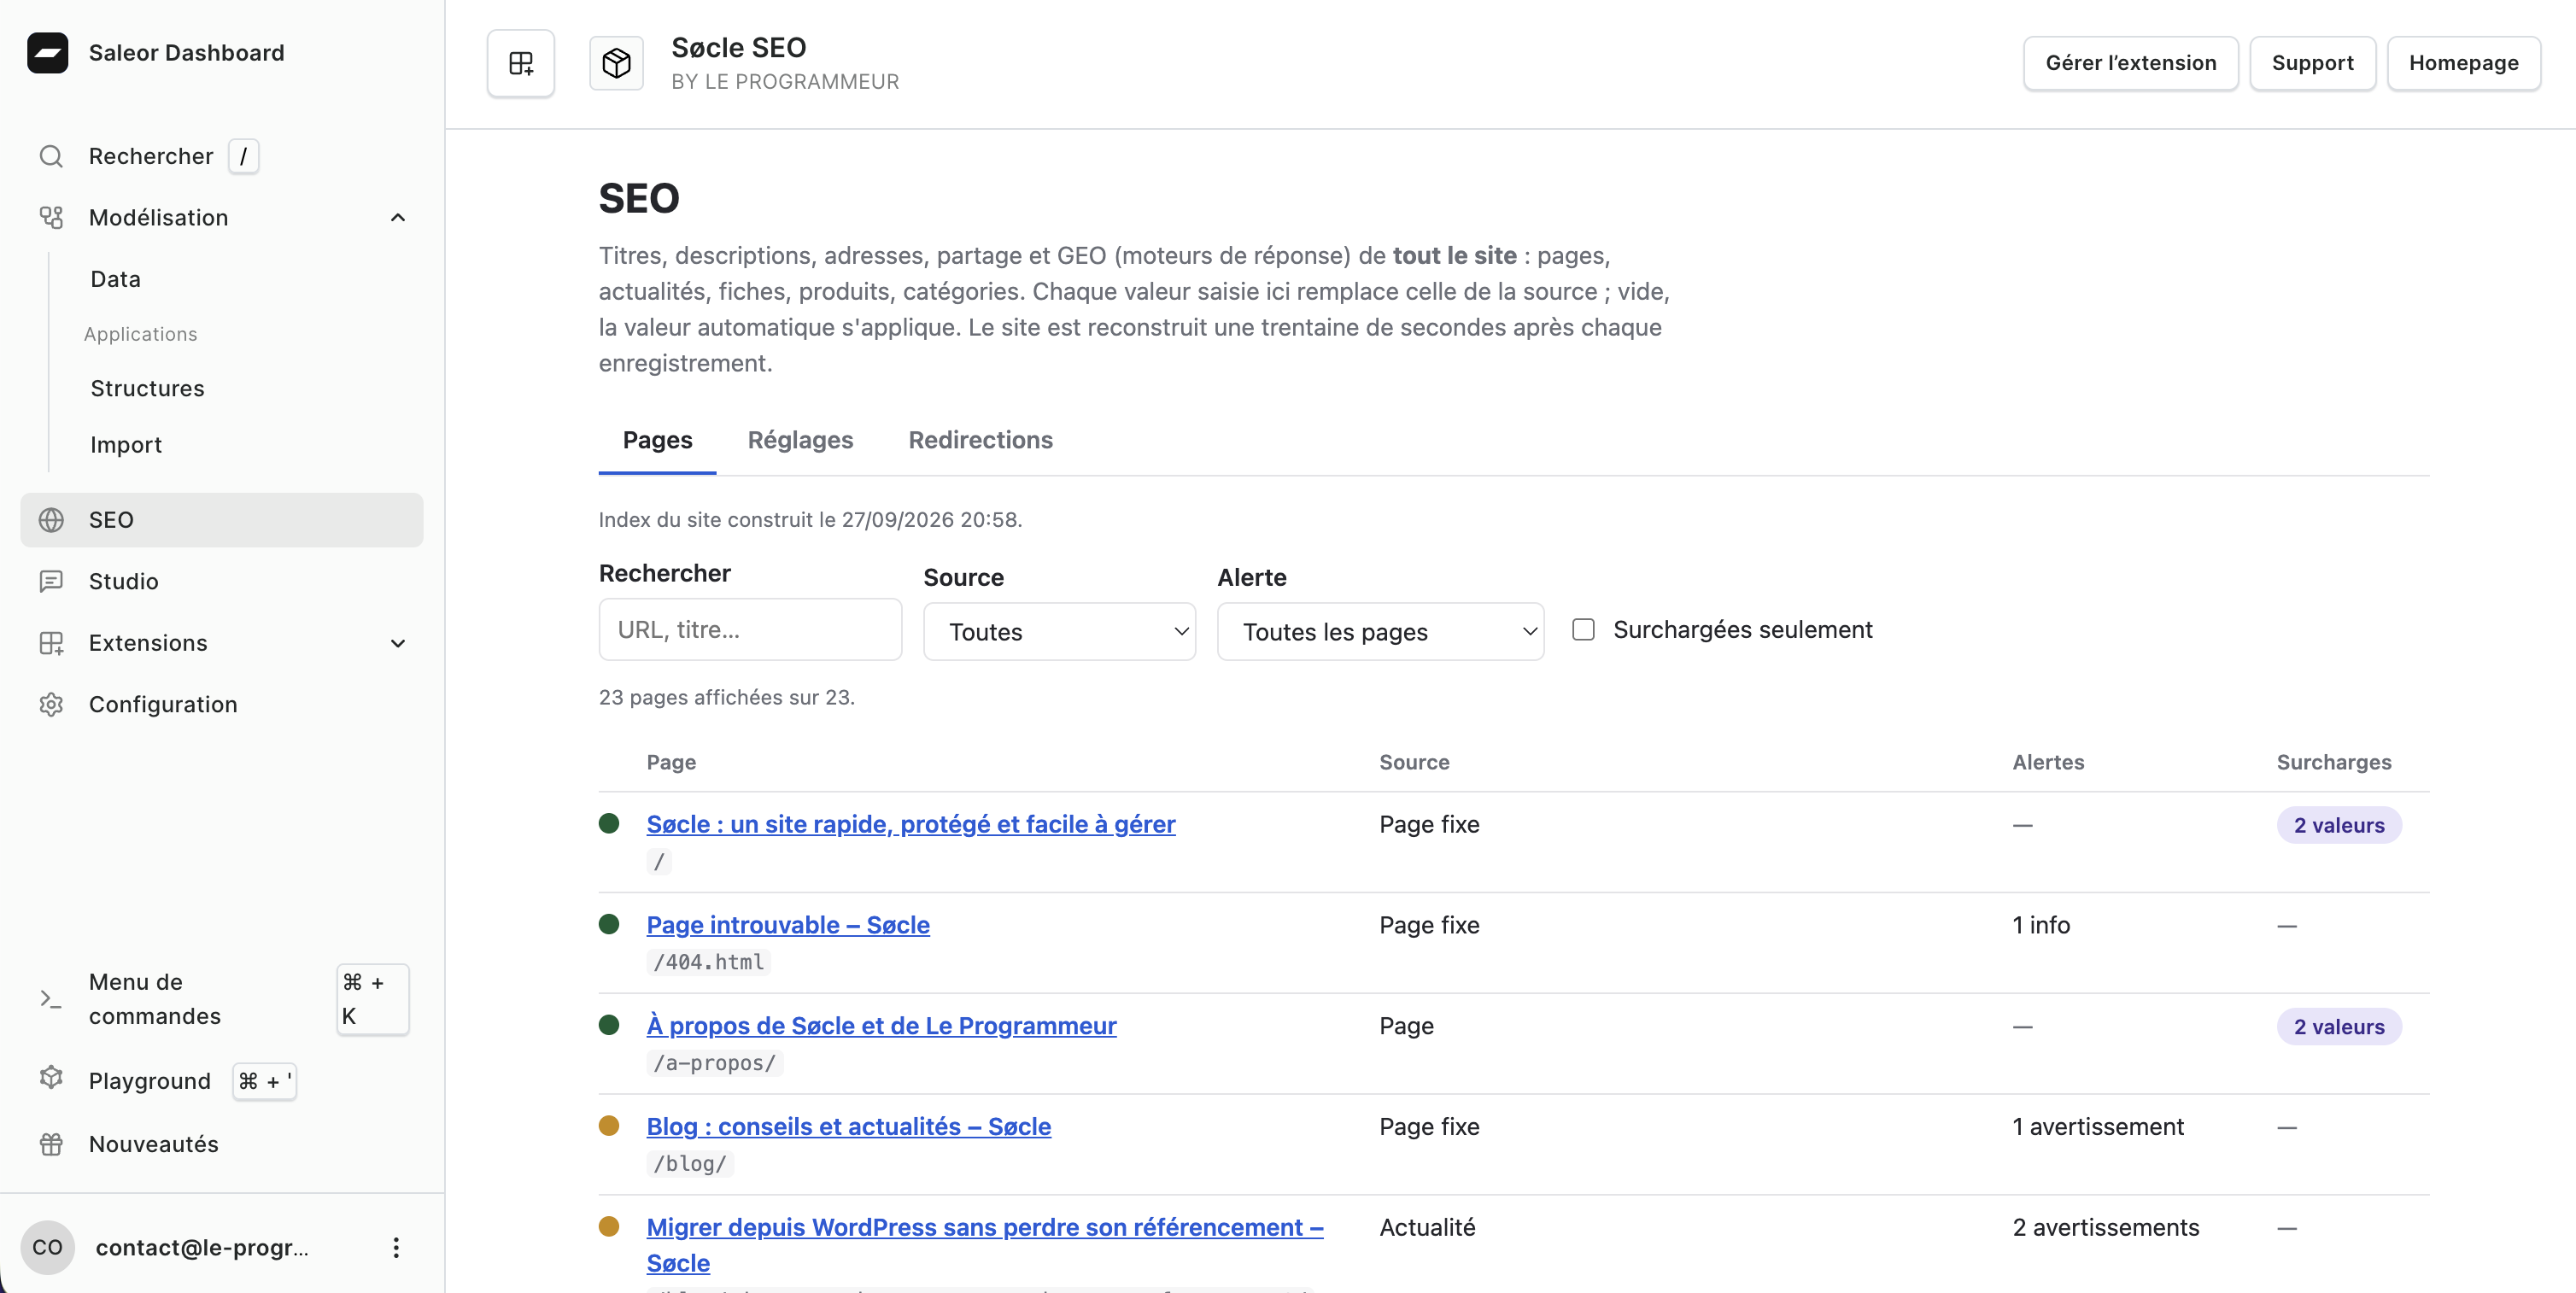2576x1293 pixels.
Task: Switch to the Redirections tab
Action: point(980,440)
